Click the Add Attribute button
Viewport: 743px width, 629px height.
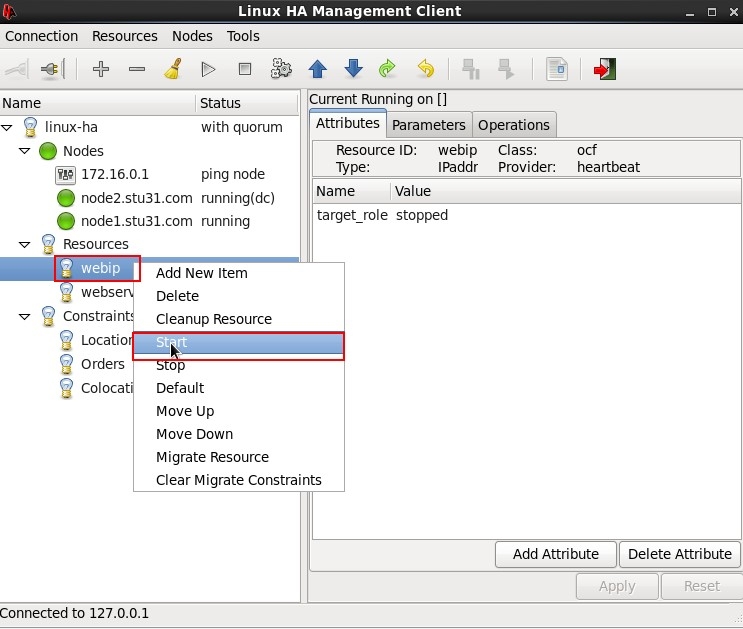click(556, 554)
